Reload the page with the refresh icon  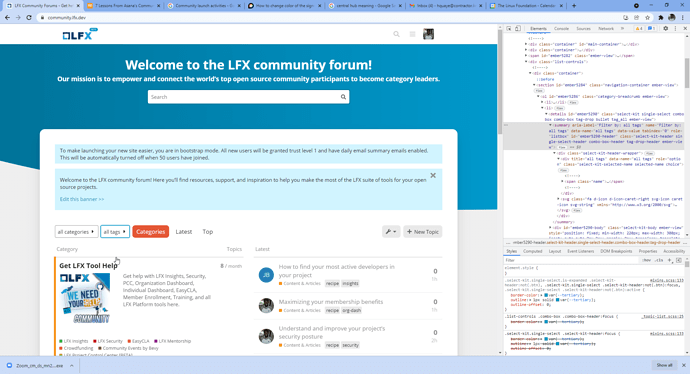click(29, 18)
